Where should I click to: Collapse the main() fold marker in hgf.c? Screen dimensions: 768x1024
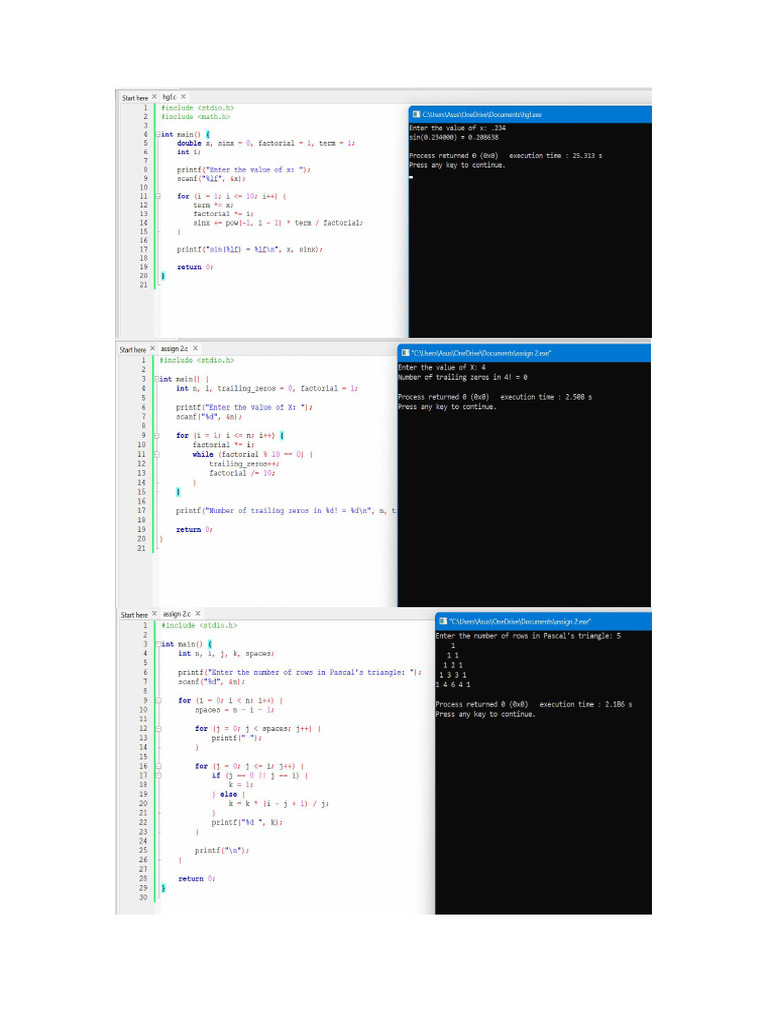pos(157,134)
